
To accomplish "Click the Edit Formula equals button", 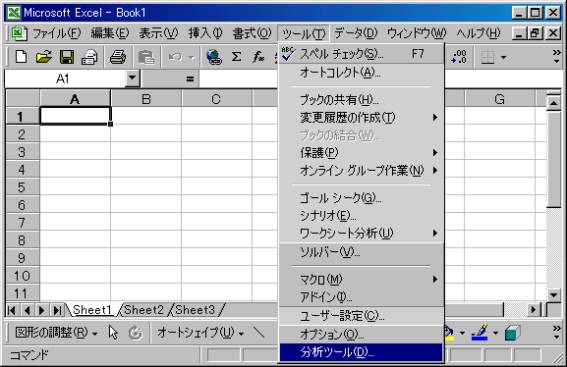I will pos(190,79).
